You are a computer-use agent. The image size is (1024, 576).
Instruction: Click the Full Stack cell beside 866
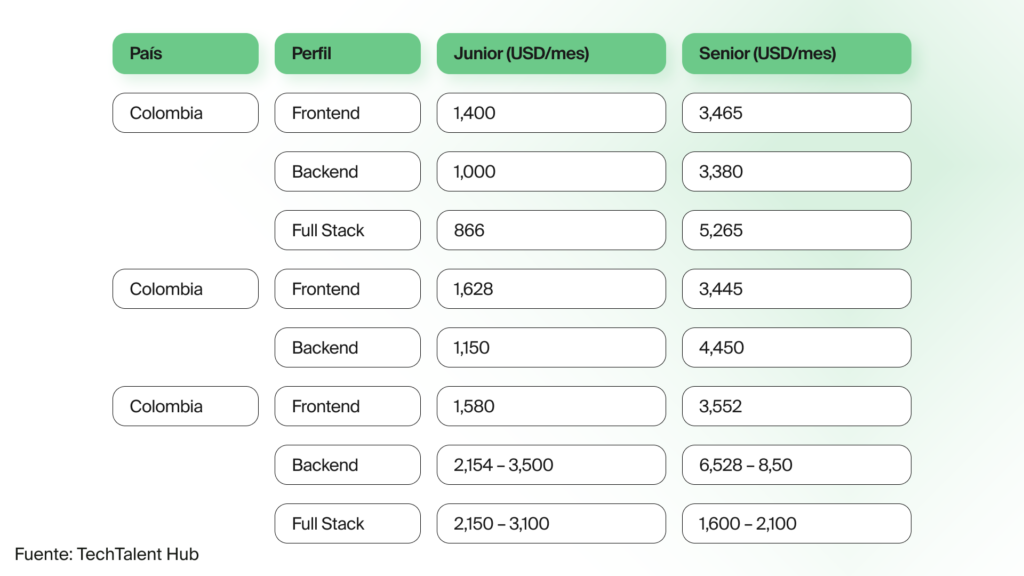point(347,230)
